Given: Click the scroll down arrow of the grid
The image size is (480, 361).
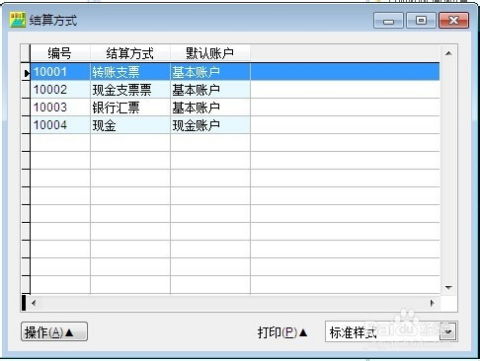Looking at the screenshot, I should tap(449, 287).
